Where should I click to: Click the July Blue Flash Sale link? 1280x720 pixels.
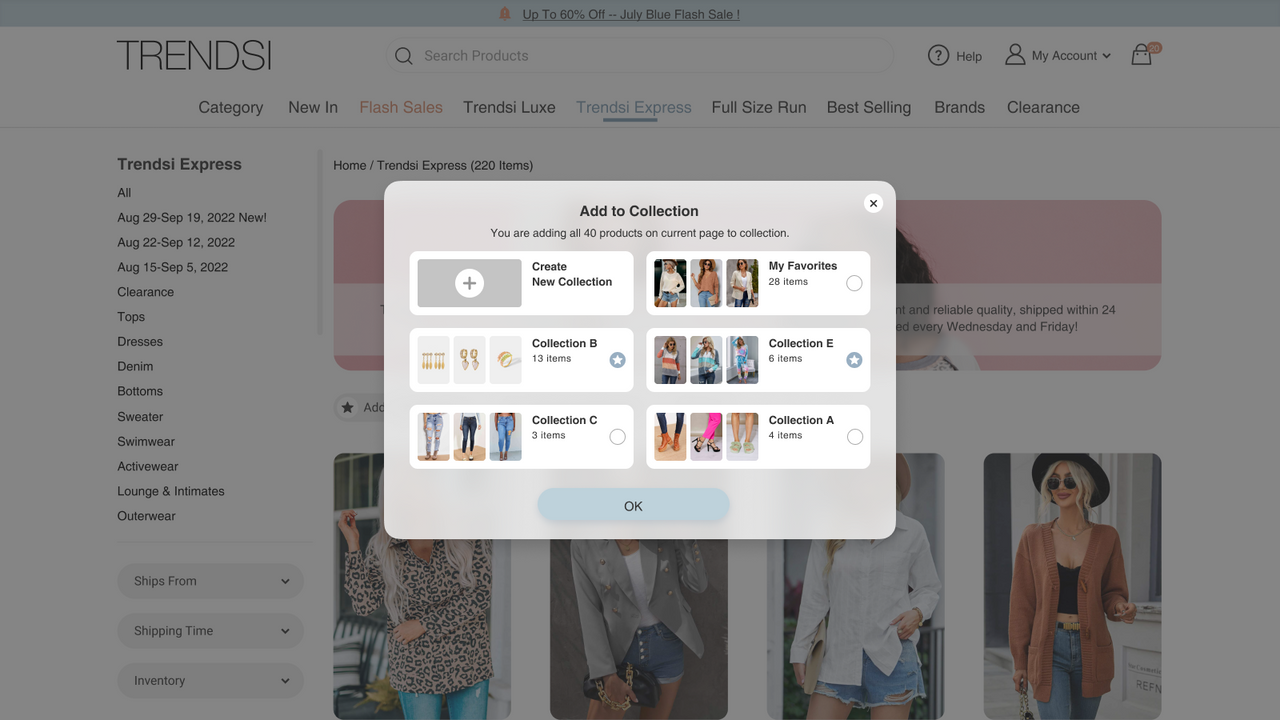tap(631, 14)
